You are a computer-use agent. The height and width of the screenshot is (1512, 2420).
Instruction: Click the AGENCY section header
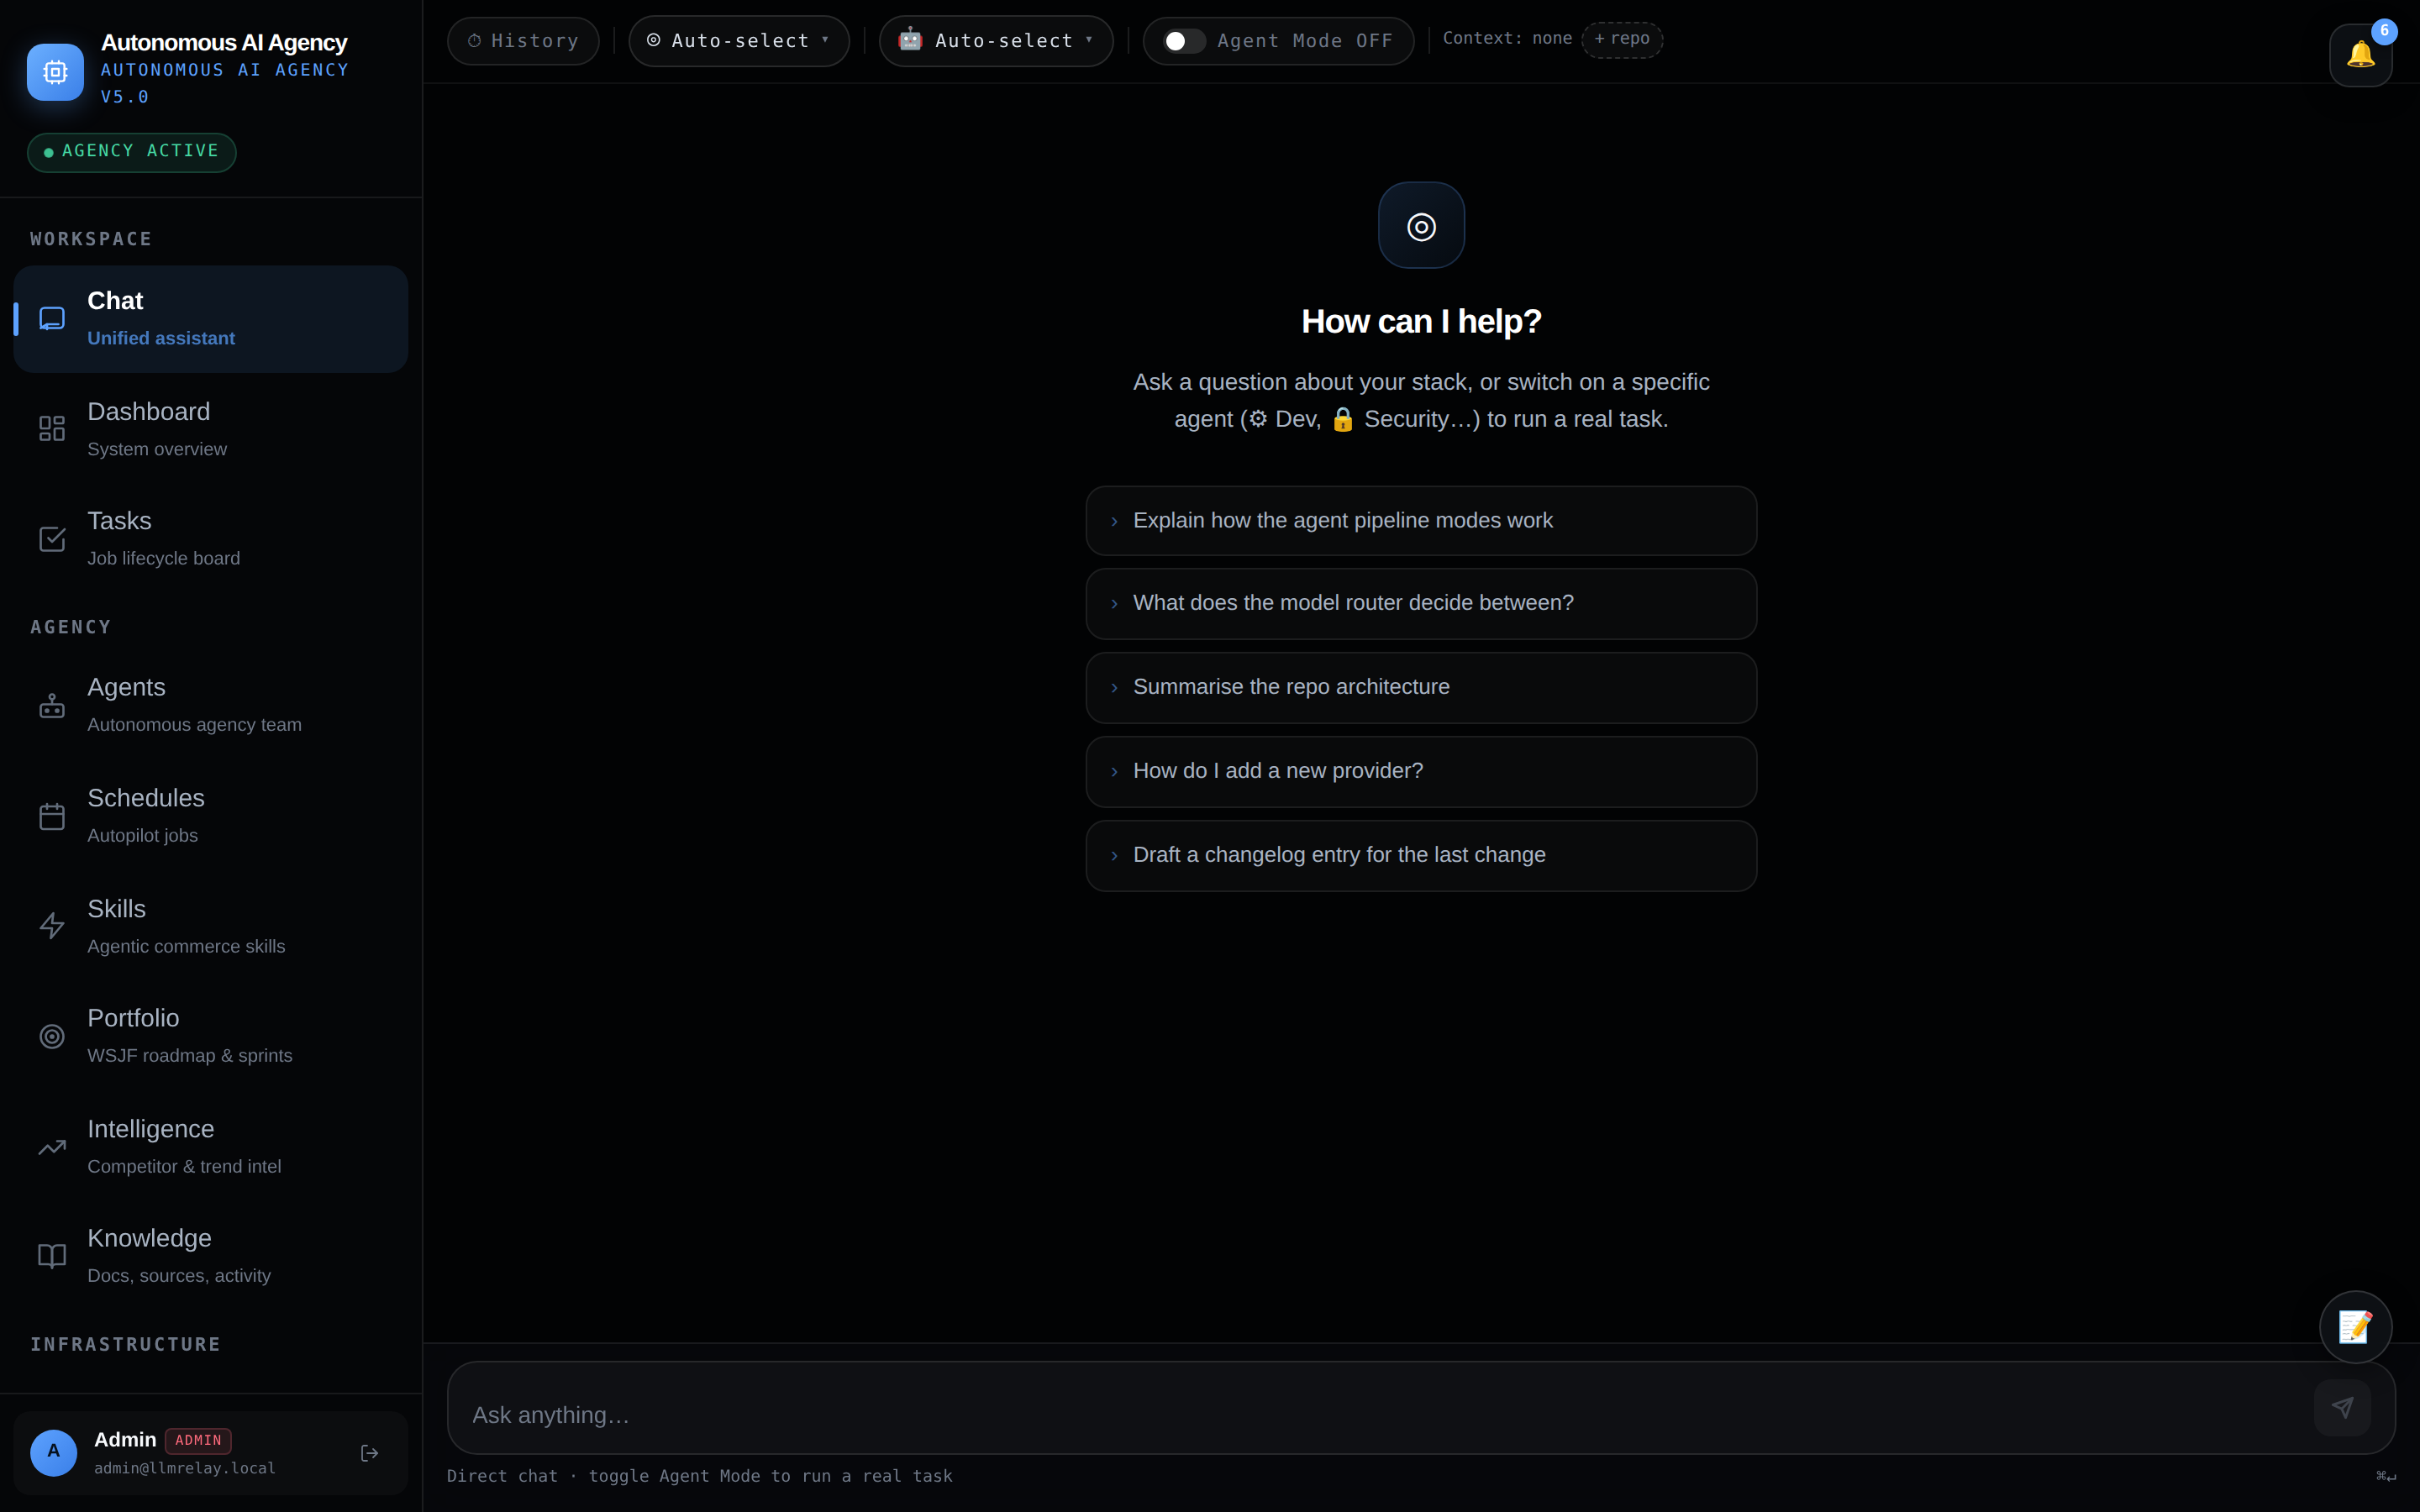click(71, 627)
